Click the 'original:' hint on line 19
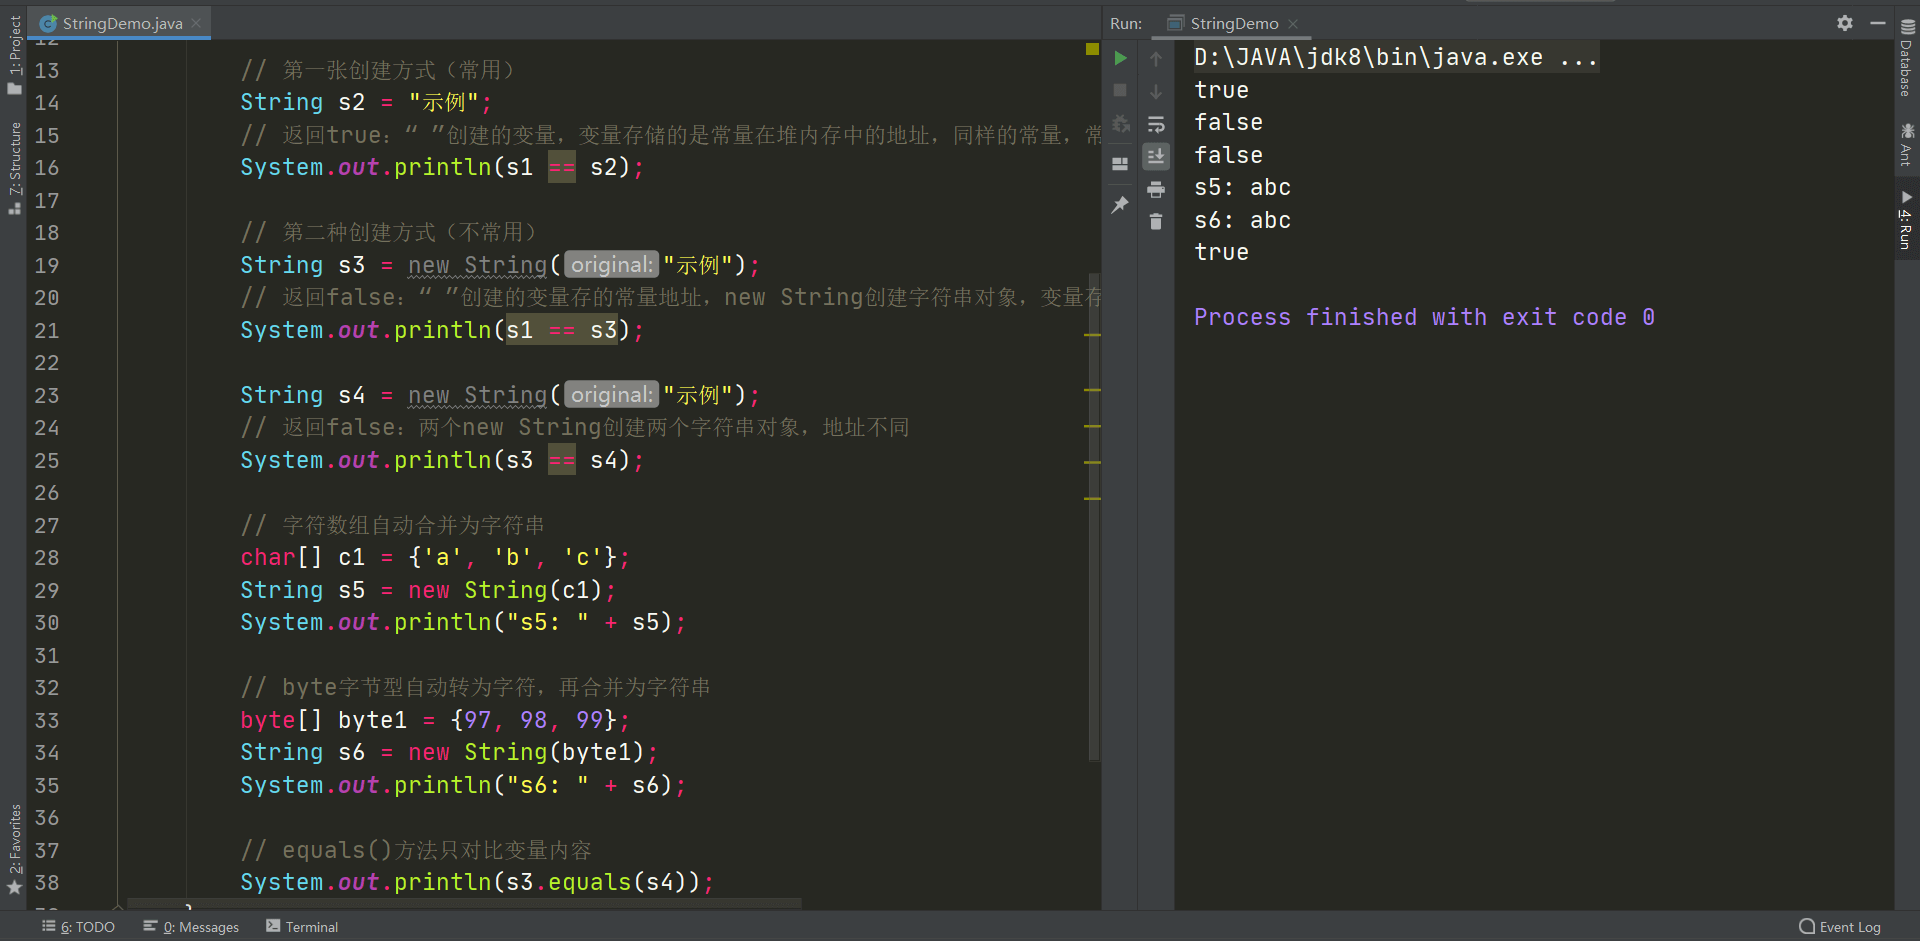The image size is (1920, 941). 611,265
